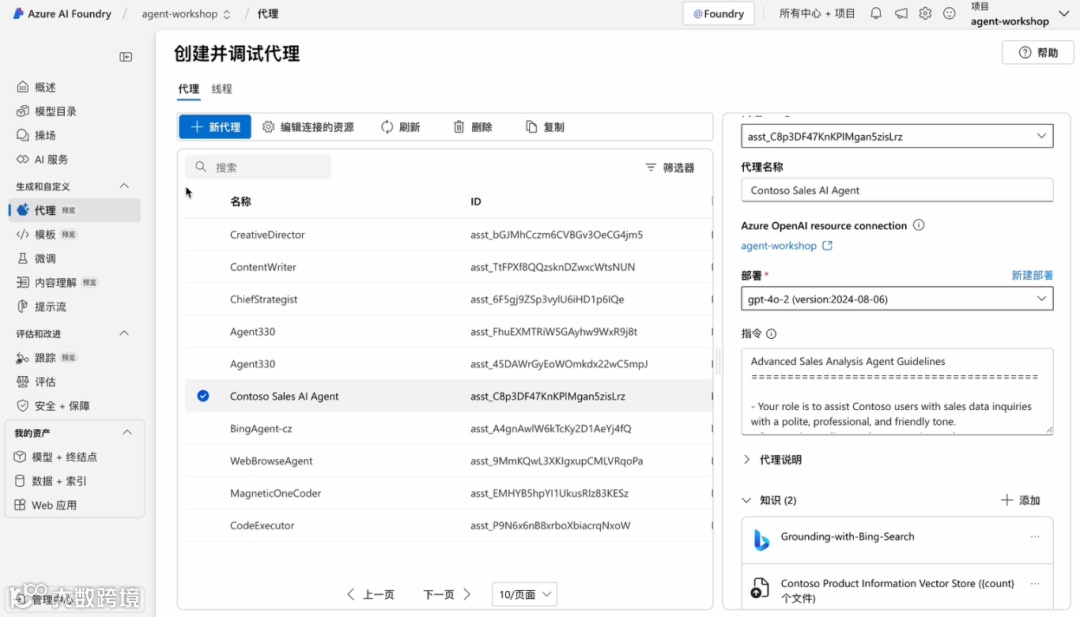Click info icon beside 指令 label
The image size is (1080, 617).
[x=771, y=333]
